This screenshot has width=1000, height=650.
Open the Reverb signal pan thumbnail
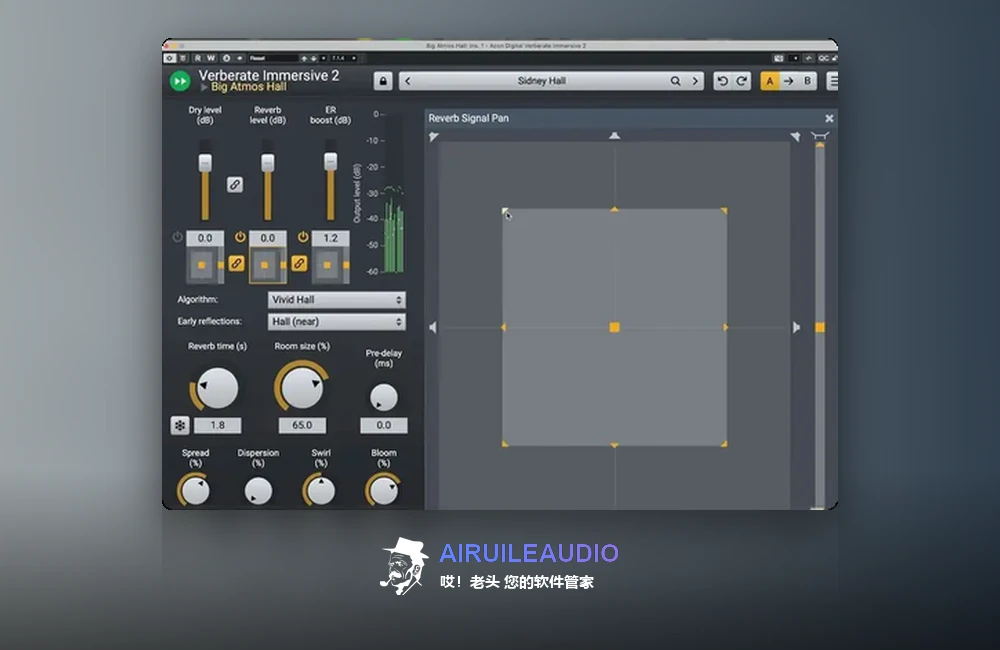coord(268,265)
